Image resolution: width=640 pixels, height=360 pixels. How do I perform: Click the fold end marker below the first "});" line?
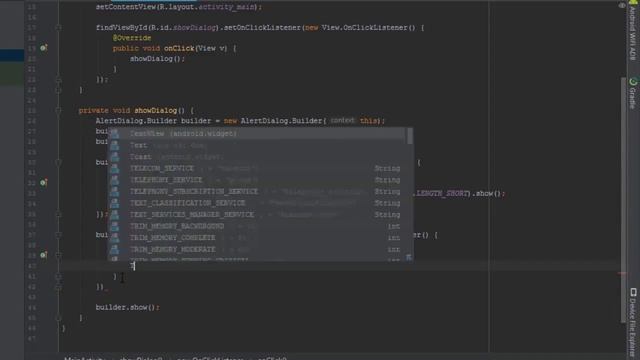[x=58, y=90]
